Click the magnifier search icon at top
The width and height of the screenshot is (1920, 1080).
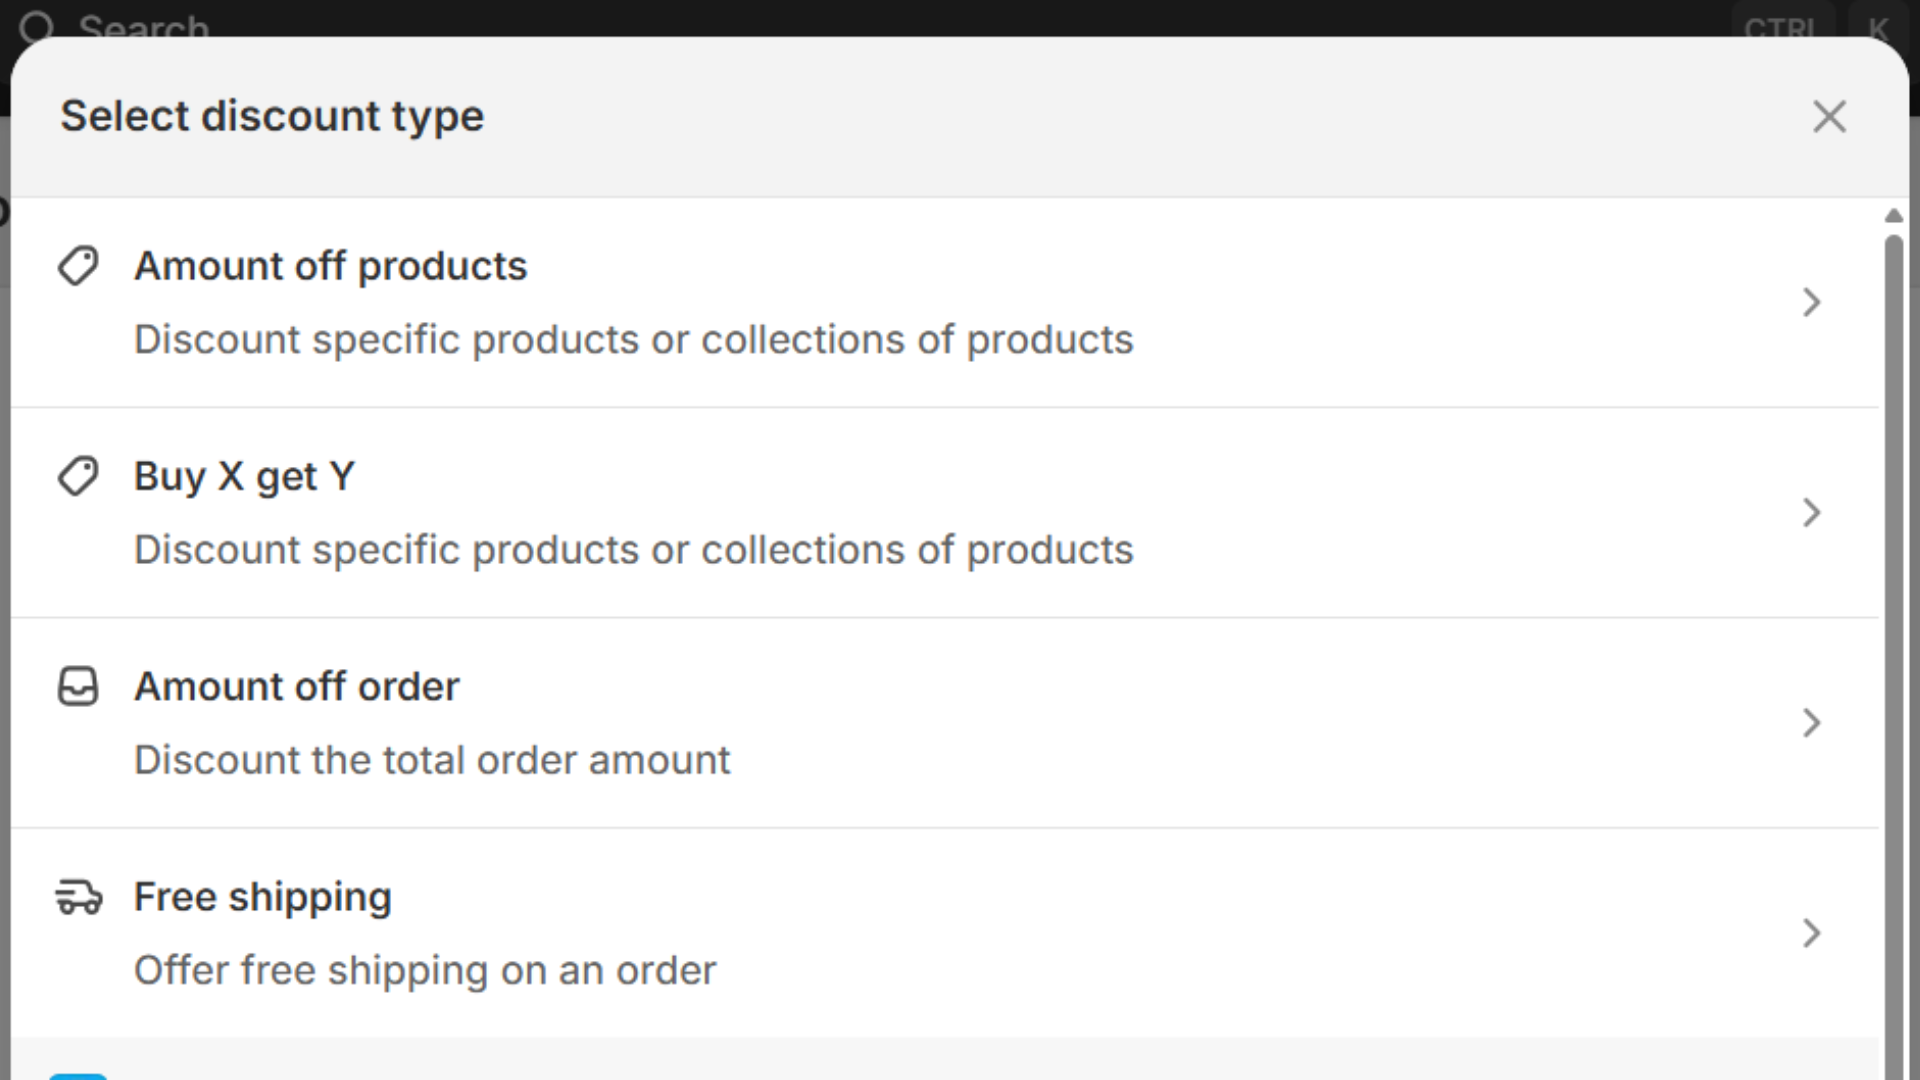[x=37, y=24]
